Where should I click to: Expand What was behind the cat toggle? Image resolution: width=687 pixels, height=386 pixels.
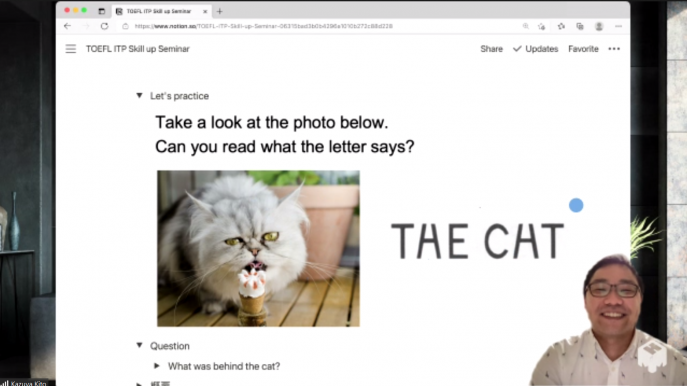pos(157,365)
